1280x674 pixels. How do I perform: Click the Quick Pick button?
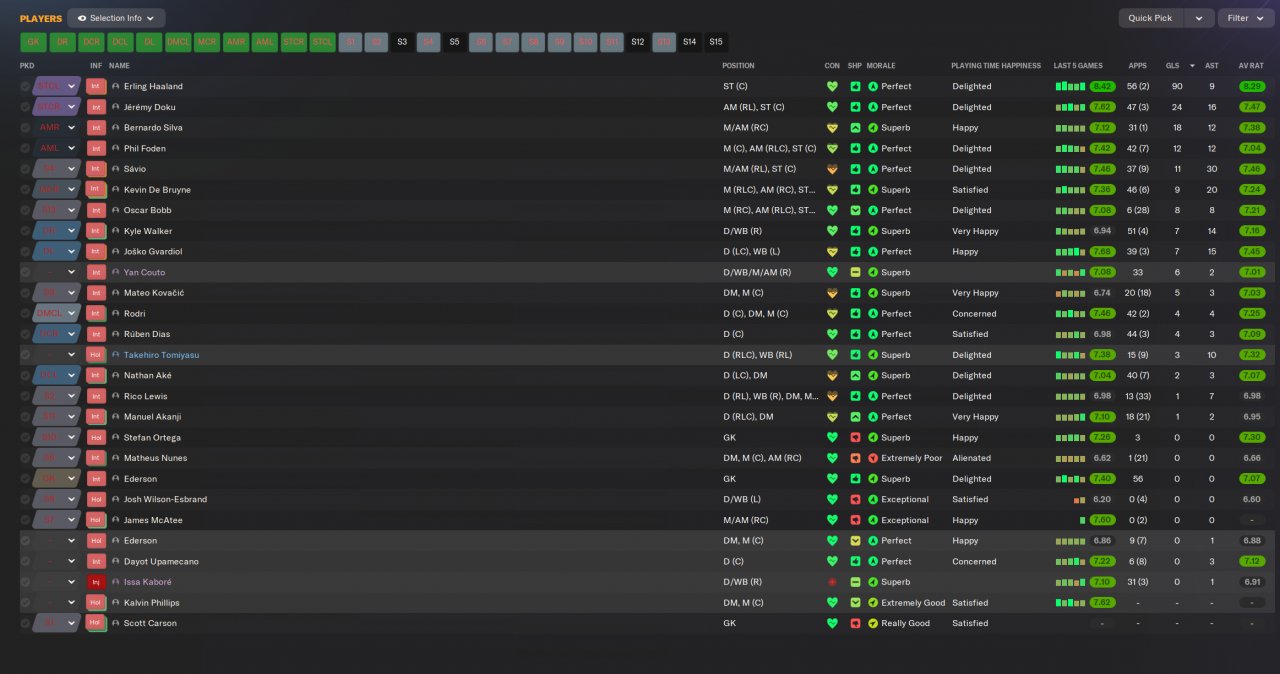1151,18
